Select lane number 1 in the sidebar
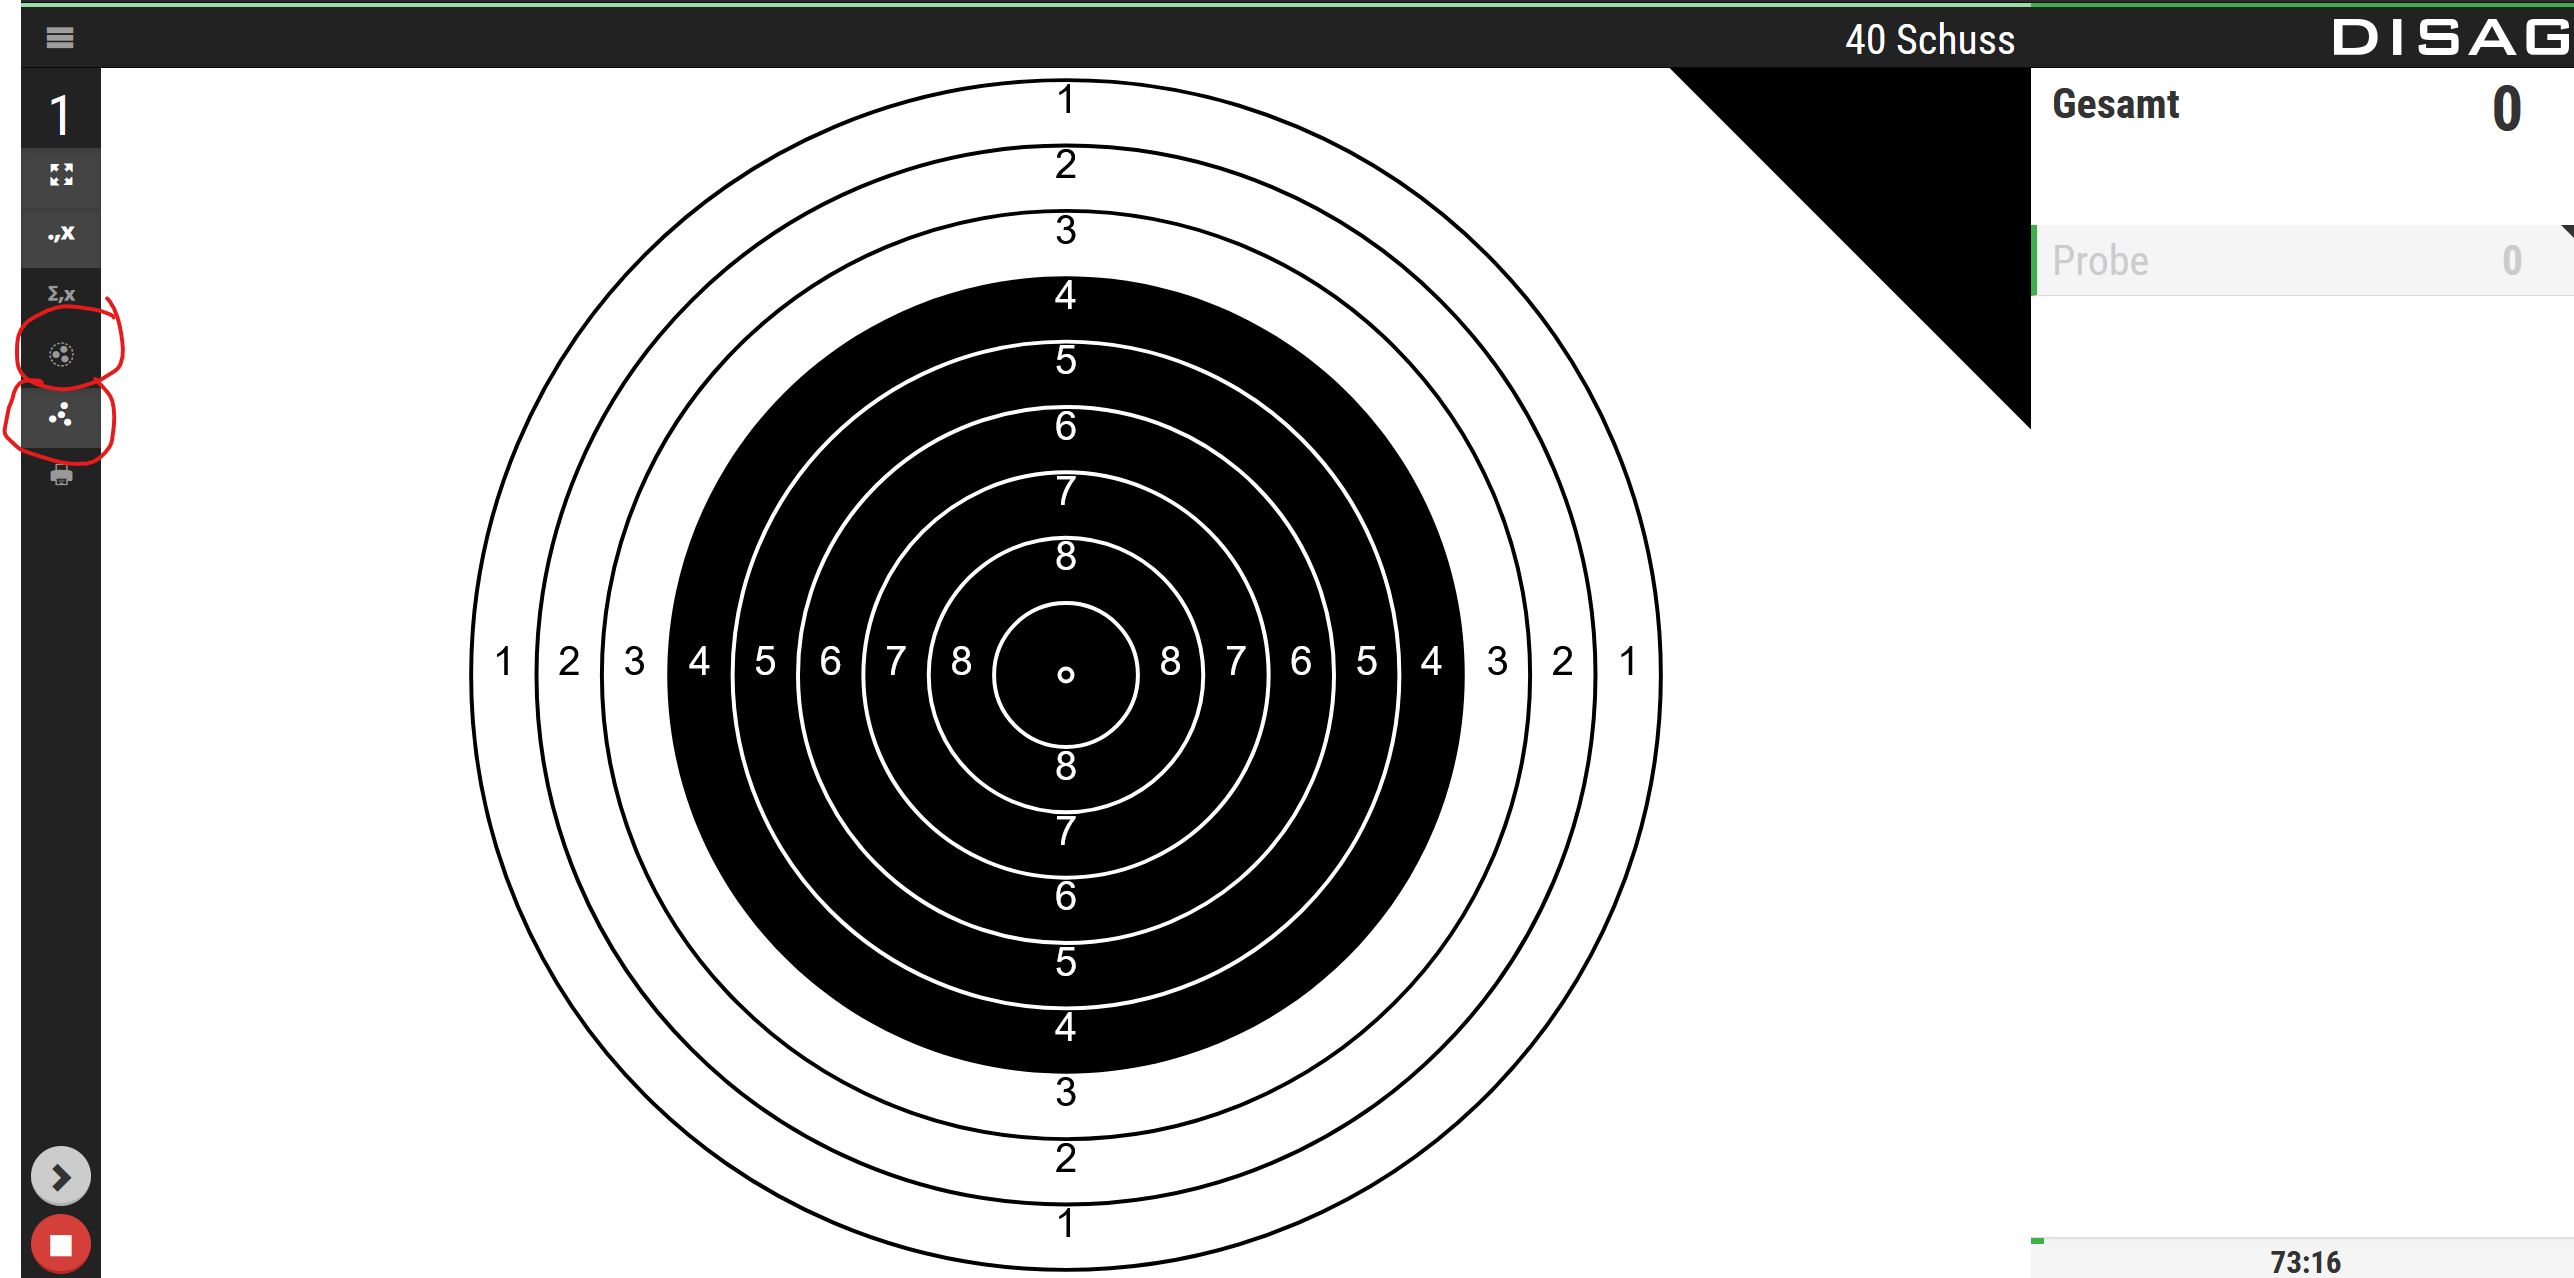The height and width of the screenshot is (1278, 2574). click(x=61, y=114)
